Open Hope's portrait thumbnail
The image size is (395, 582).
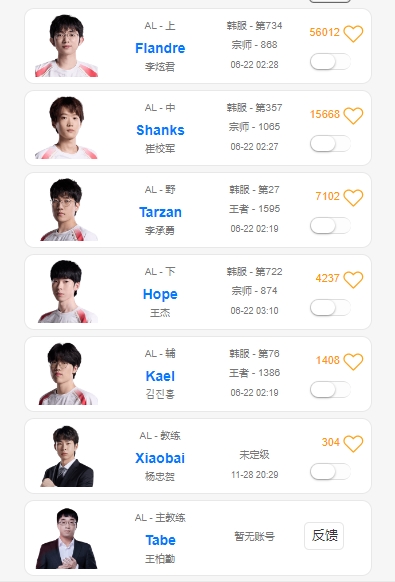pyautogui.click(x=67, y=291)
